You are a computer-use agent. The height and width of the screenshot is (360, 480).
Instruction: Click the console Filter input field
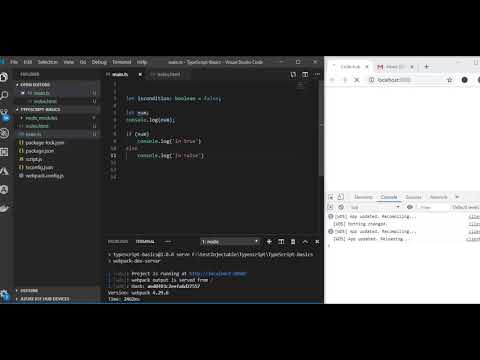pos(432,207)
